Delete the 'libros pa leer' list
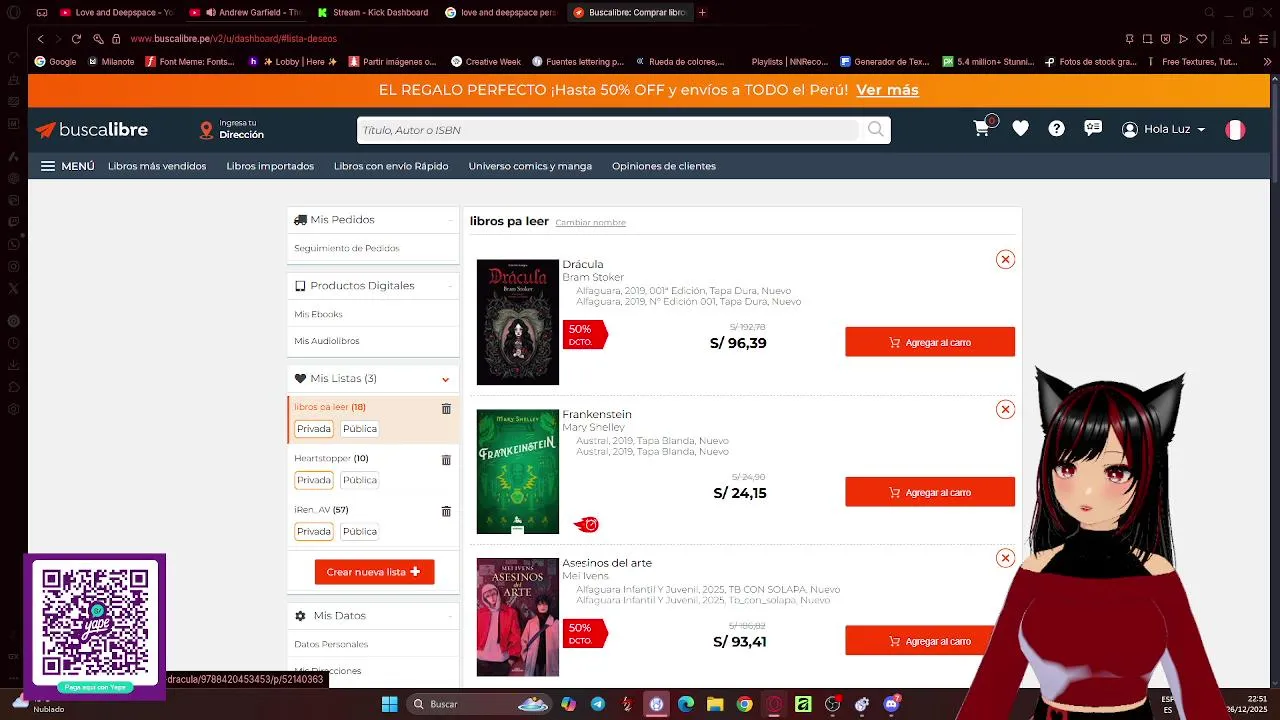Screen dimensions: 1280x720 (446, 408)
